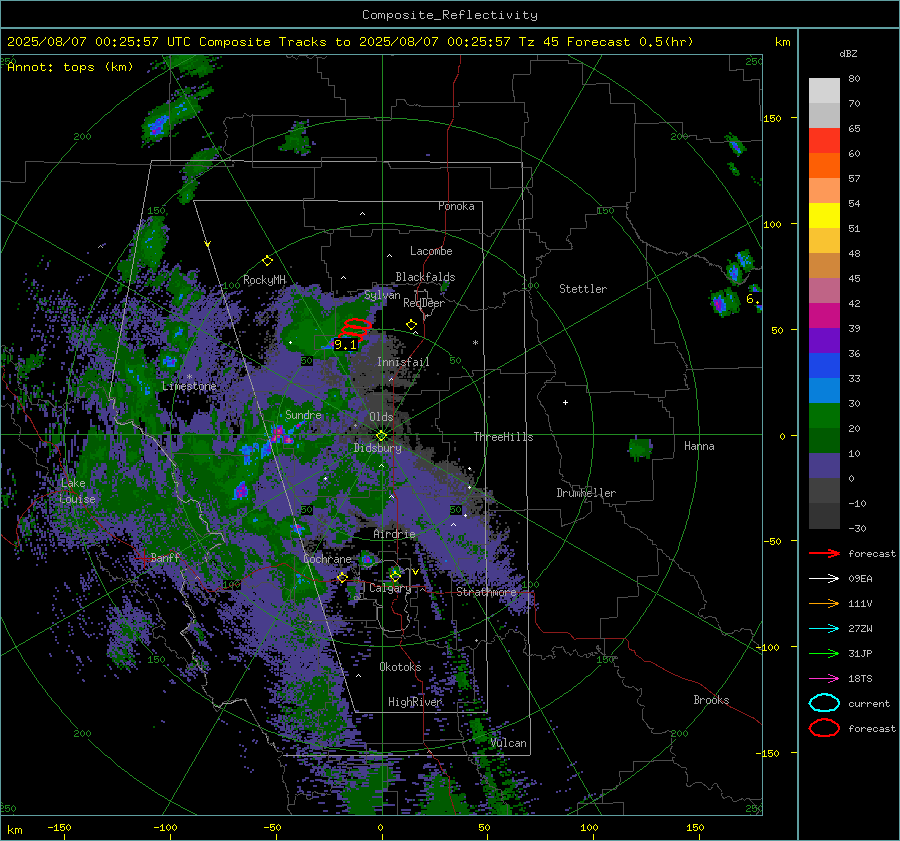Click the Stettler city label
This screenshot has height=841, width=900.
coord(583,289)
